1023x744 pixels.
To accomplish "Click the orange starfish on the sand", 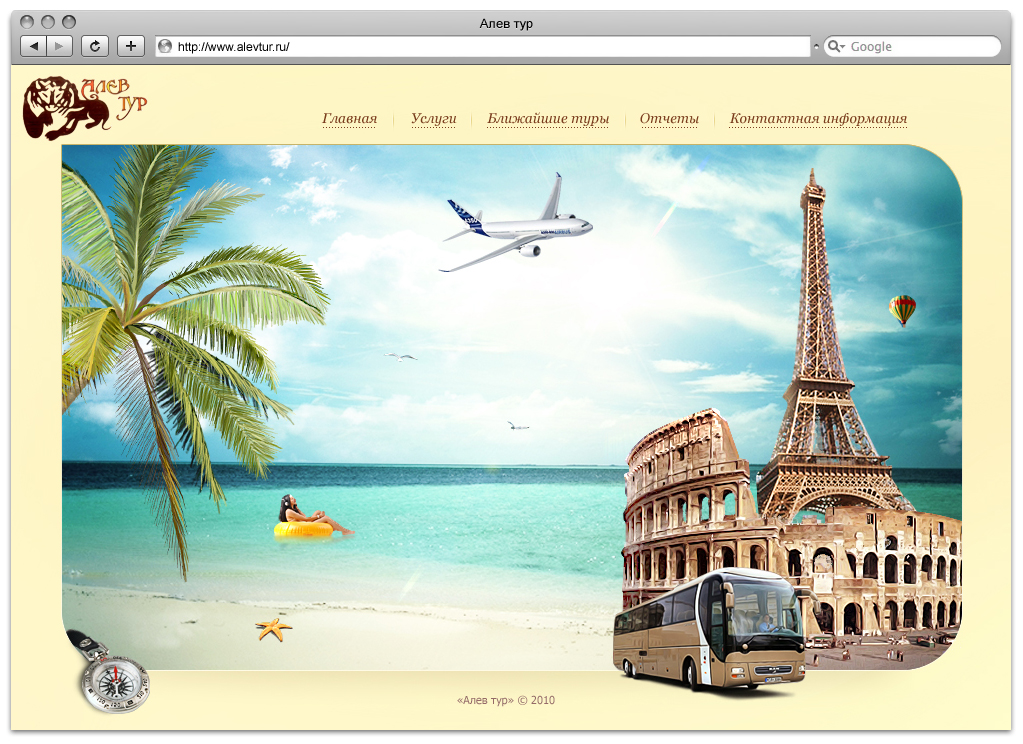I will pos(273,629).
